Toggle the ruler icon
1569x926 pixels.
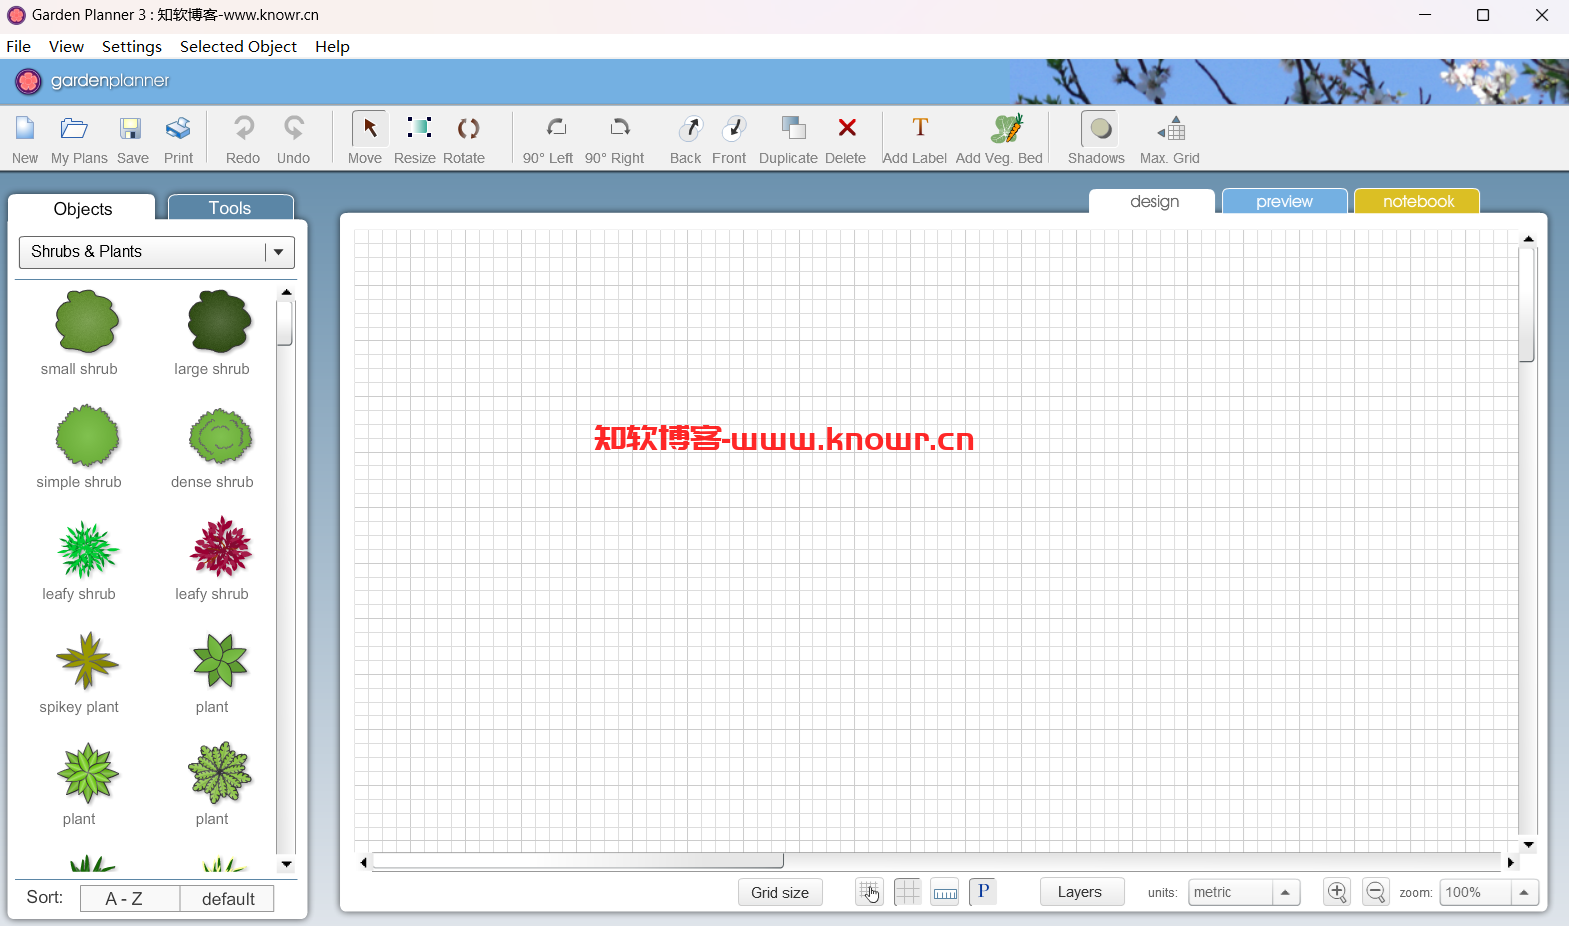pyautogui.click(x=945, y=892)
